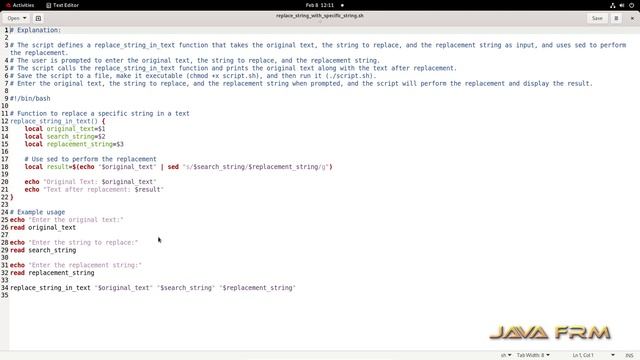Screen dimensions: 640x360
Task: Open the sh language highlighting dropdown
Action: [x=506, y=355]
